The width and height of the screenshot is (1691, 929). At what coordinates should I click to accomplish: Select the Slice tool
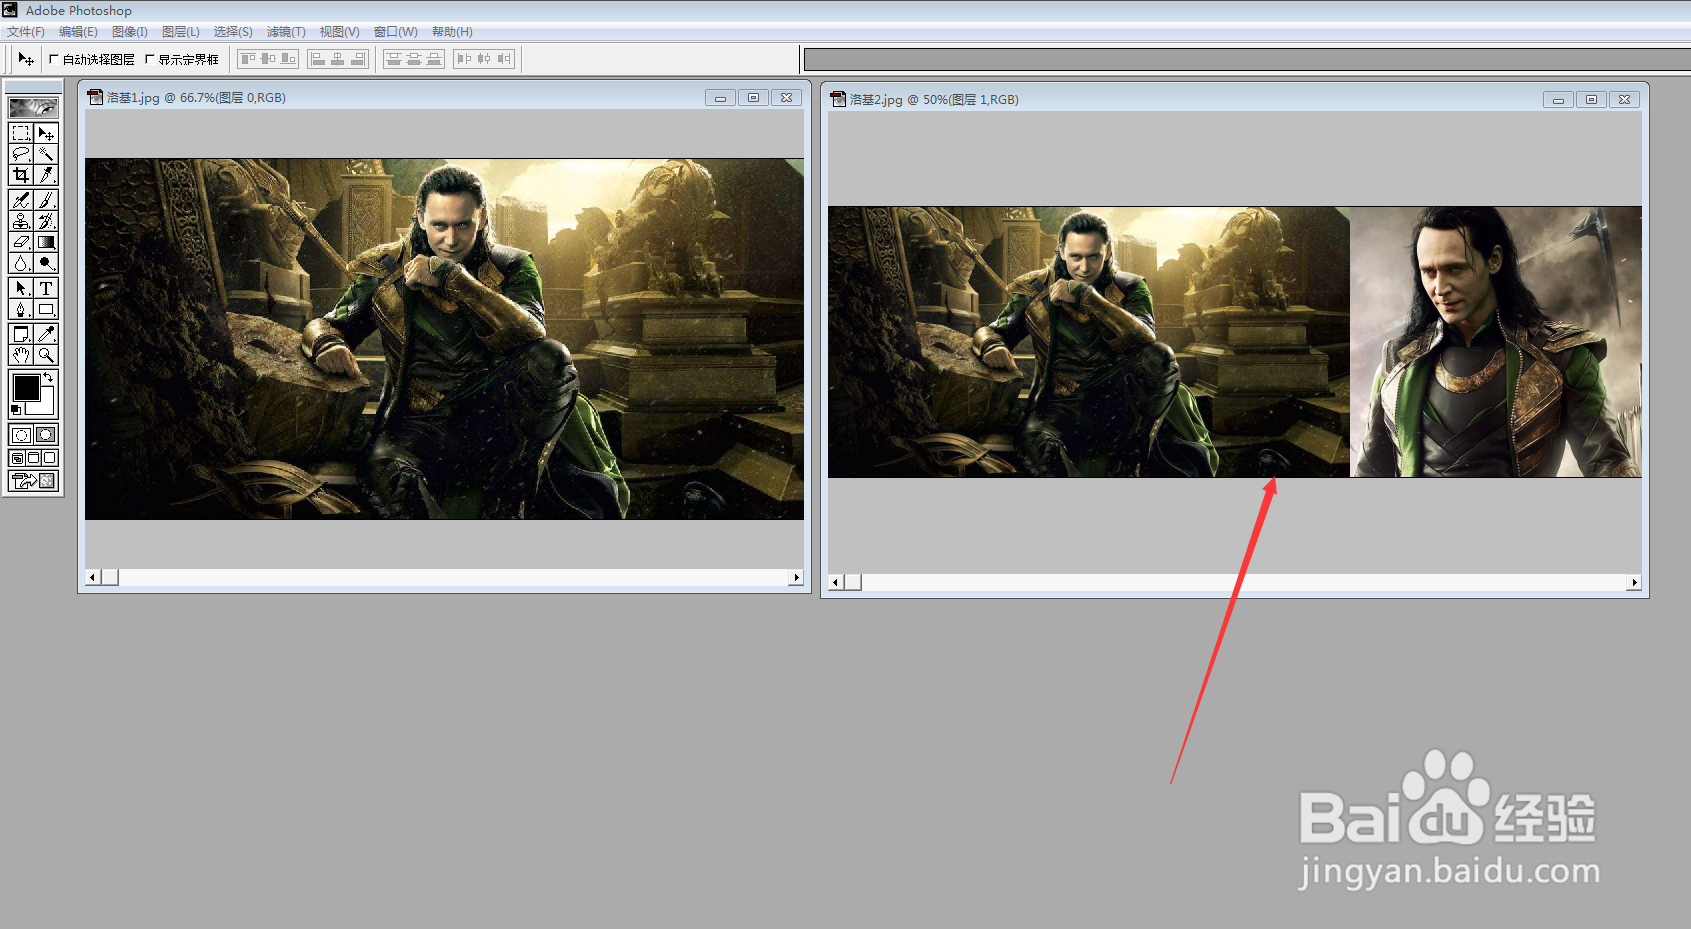tap(46, 175)
